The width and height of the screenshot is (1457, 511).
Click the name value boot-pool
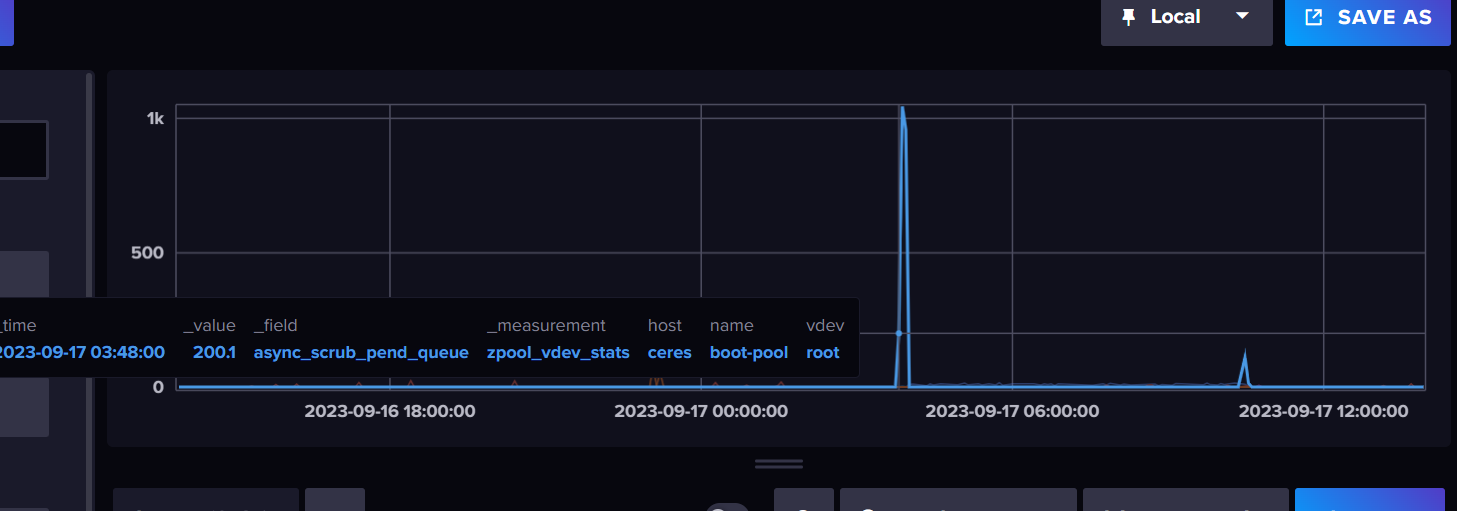point(749,352)
